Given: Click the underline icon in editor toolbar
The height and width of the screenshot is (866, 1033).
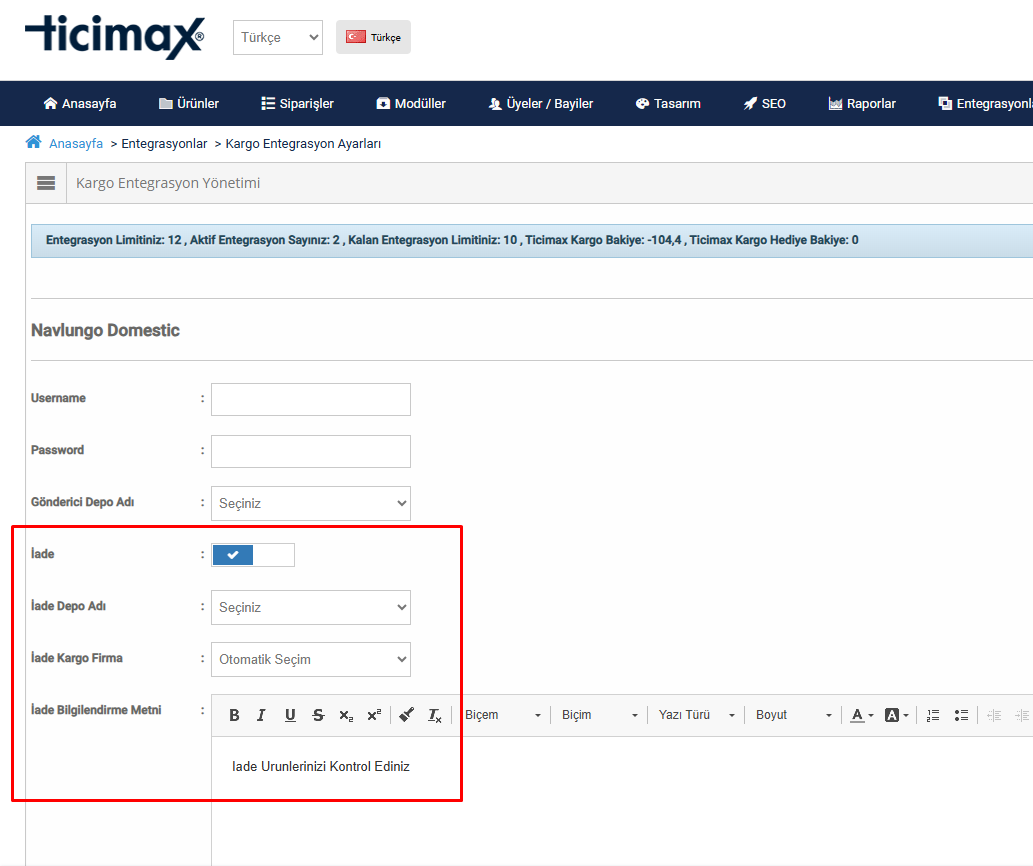Looking at the screenshot, I should coord(290,715).
